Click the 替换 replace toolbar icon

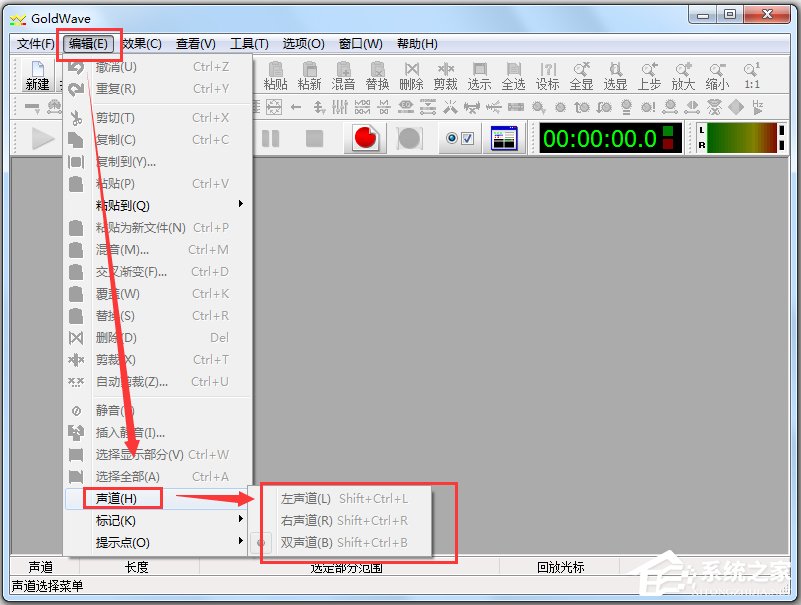coord(378,75)
